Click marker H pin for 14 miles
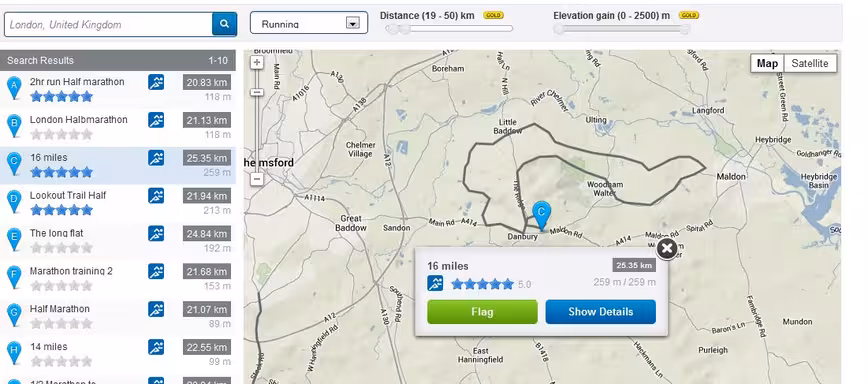Screen dimensions: 868x384 pos(14,352)
